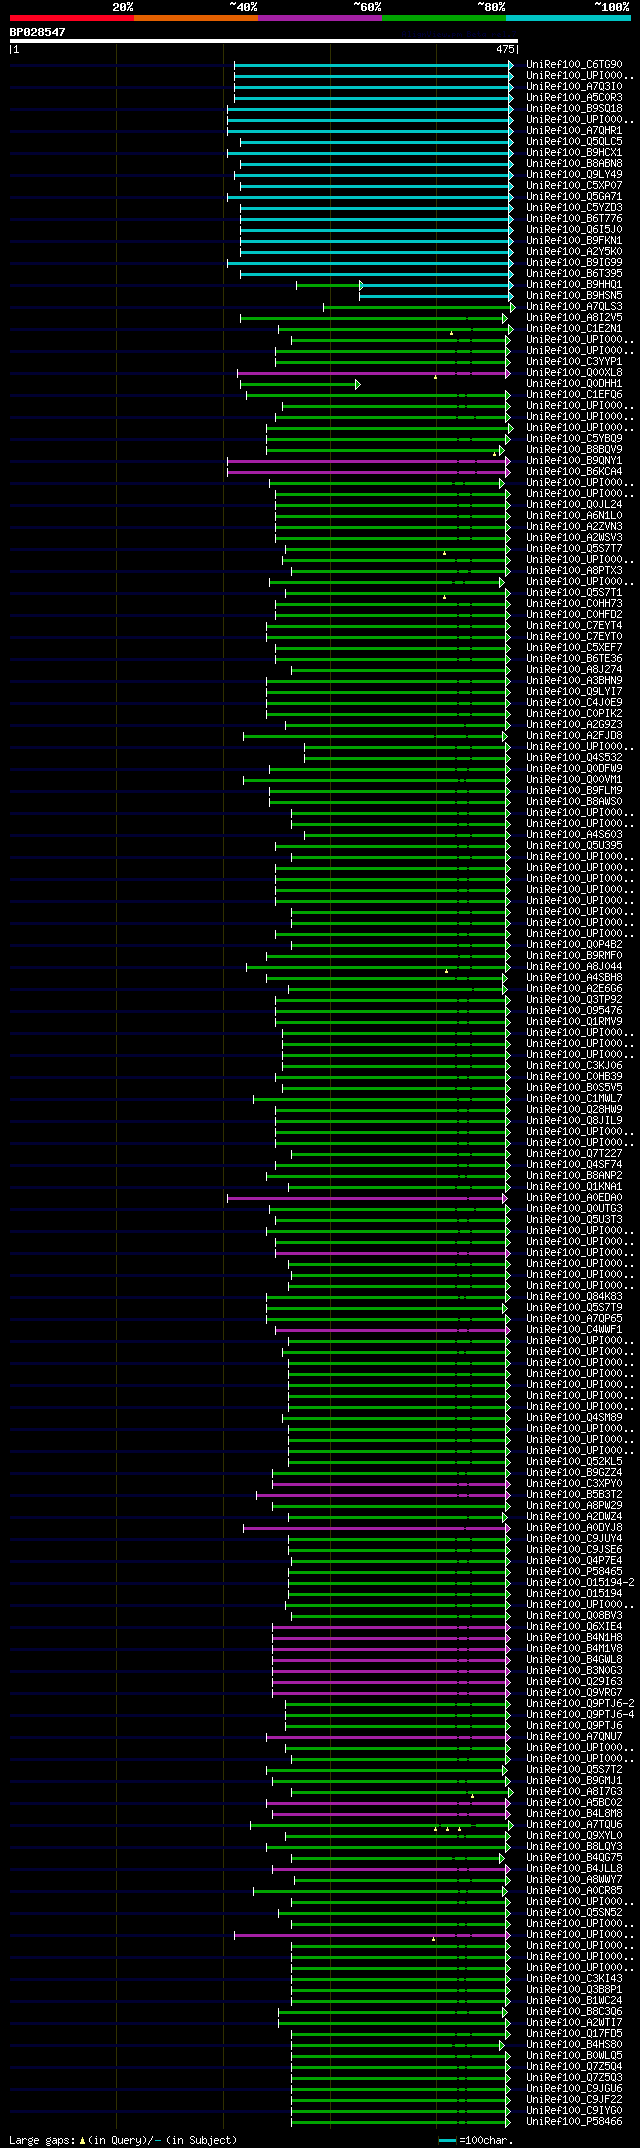The height and width of the screenshot is (2148, 640).
Task: Select hit label UniRef100_Q5GA71
Action: (x=574, y=197)
